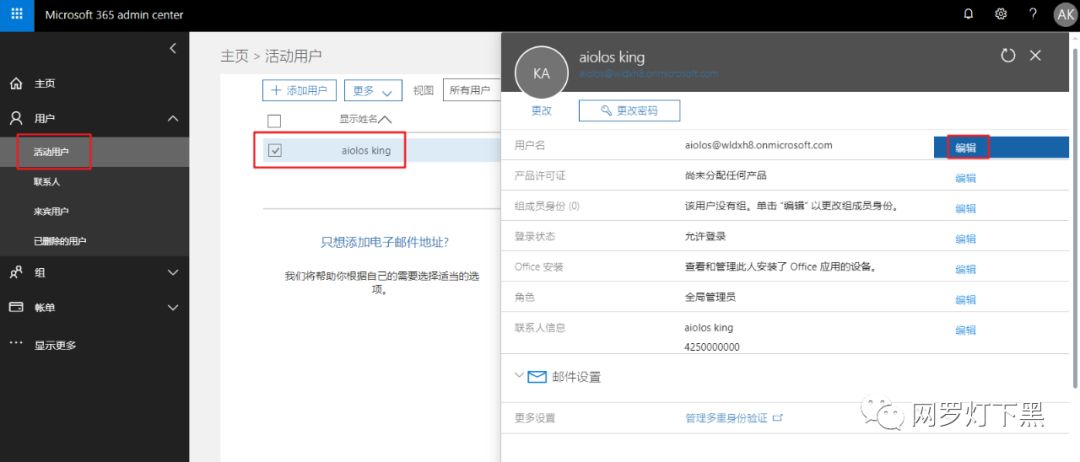Click 允许登录 sign-in status text

[705, 236]
